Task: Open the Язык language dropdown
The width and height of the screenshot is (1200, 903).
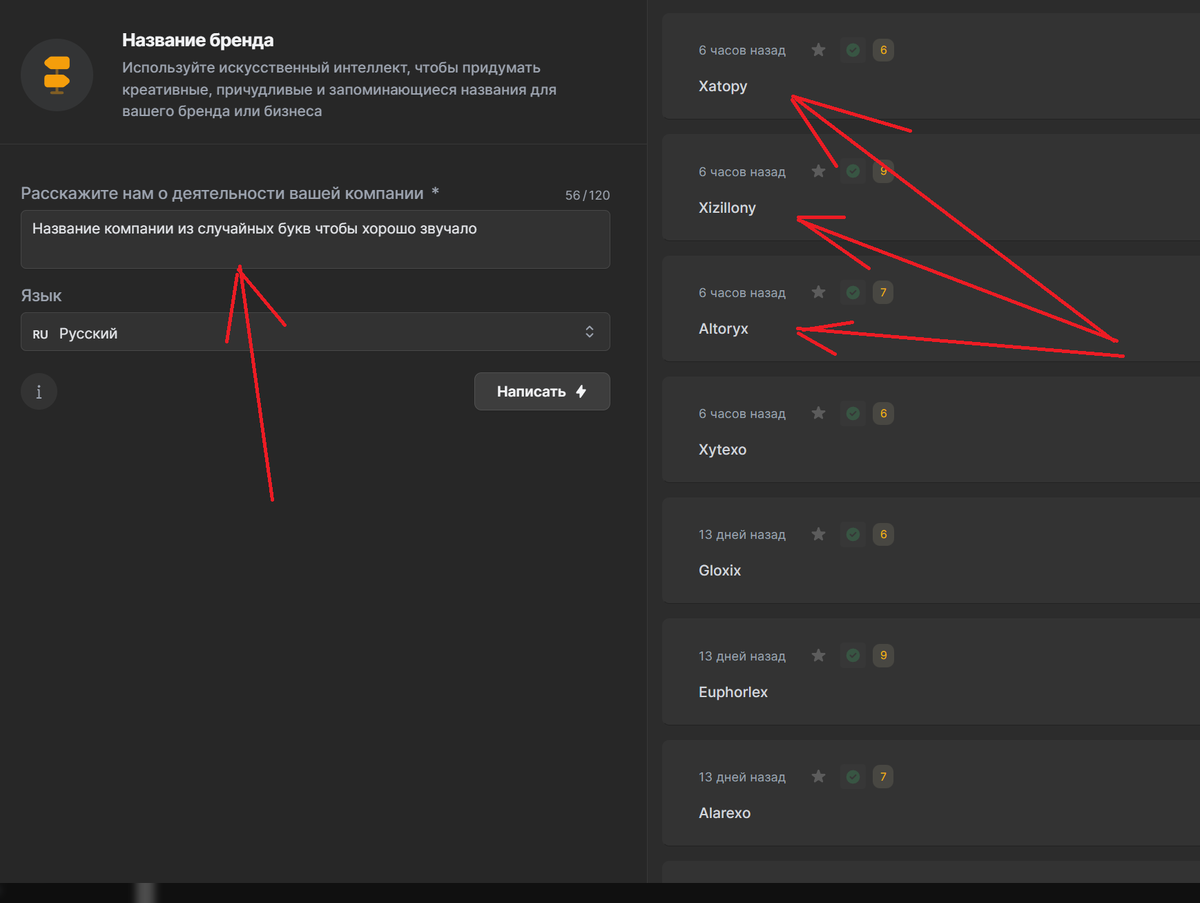Action: click(315, 332)
